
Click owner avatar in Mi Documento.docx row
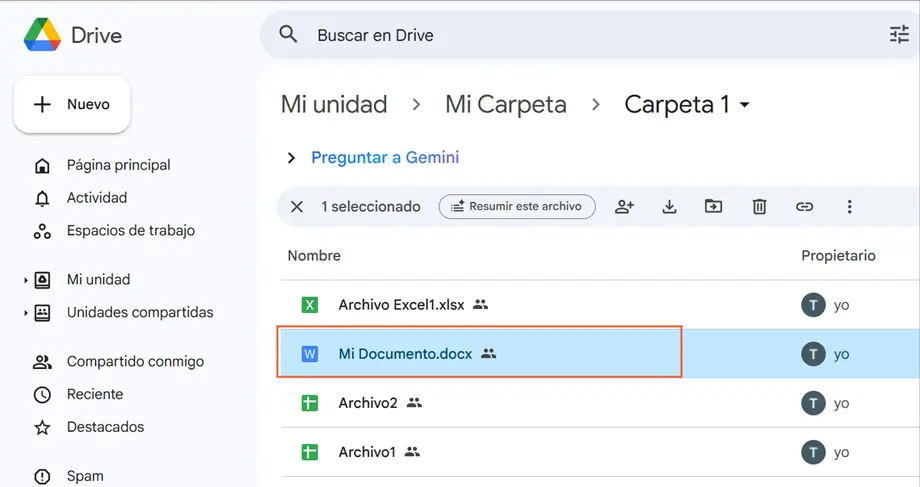coord(813,354)
